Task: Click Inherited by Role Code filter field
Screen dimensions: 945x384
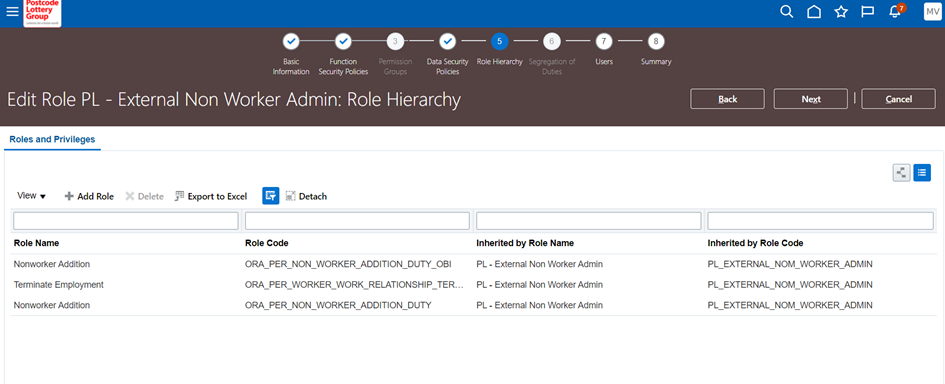Action: click(x=820, y=221)
